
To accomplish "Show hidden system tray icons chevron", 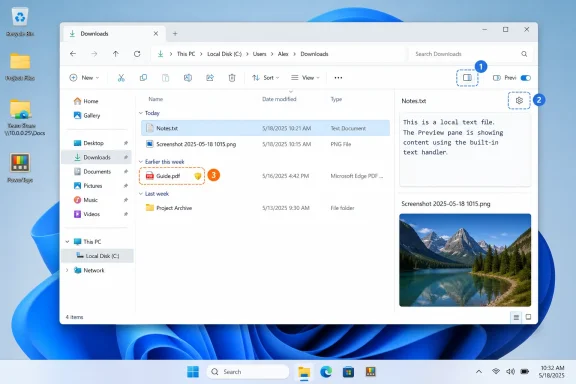I will point(479,372).
